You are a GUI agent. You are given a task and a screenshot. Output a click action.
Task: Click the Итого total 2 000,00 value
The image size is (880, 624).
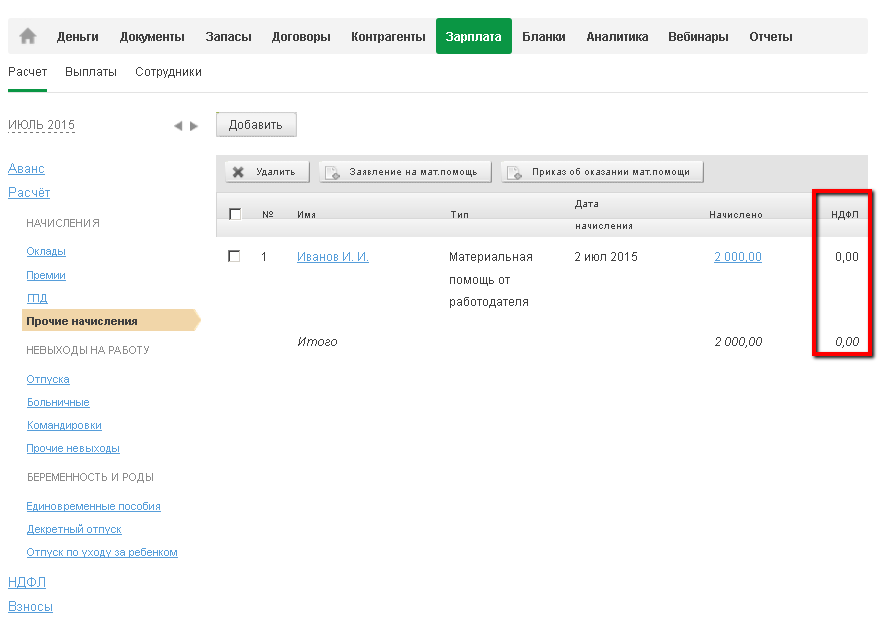click(x=738, y=341)
